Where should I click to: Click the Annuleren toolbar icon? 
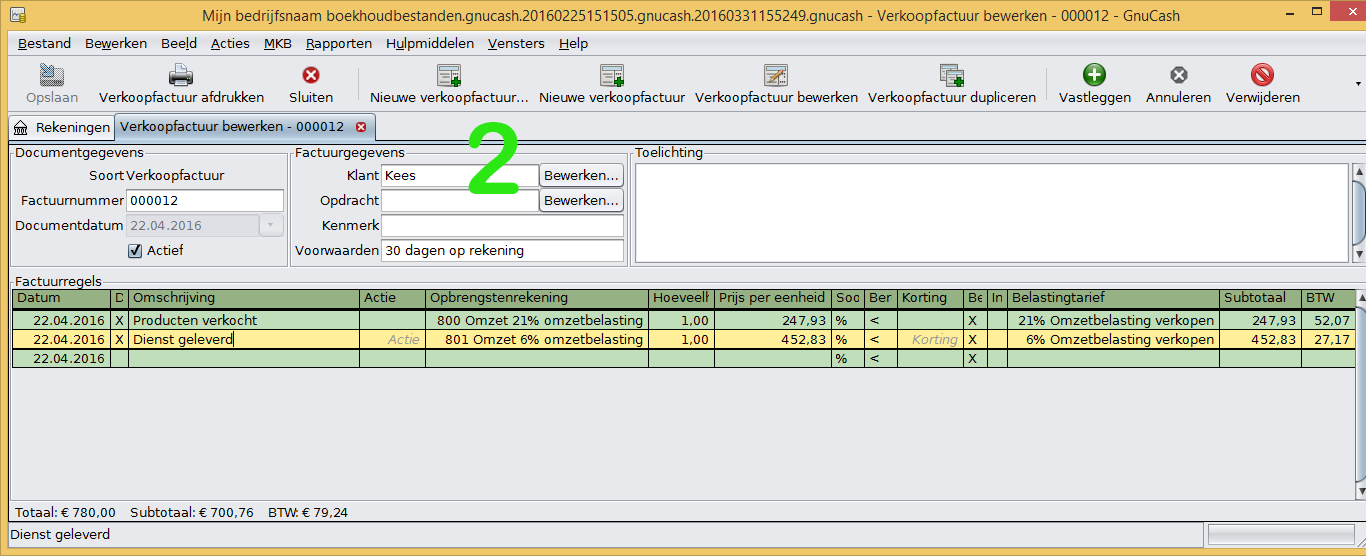click(x=1179, y=75)
